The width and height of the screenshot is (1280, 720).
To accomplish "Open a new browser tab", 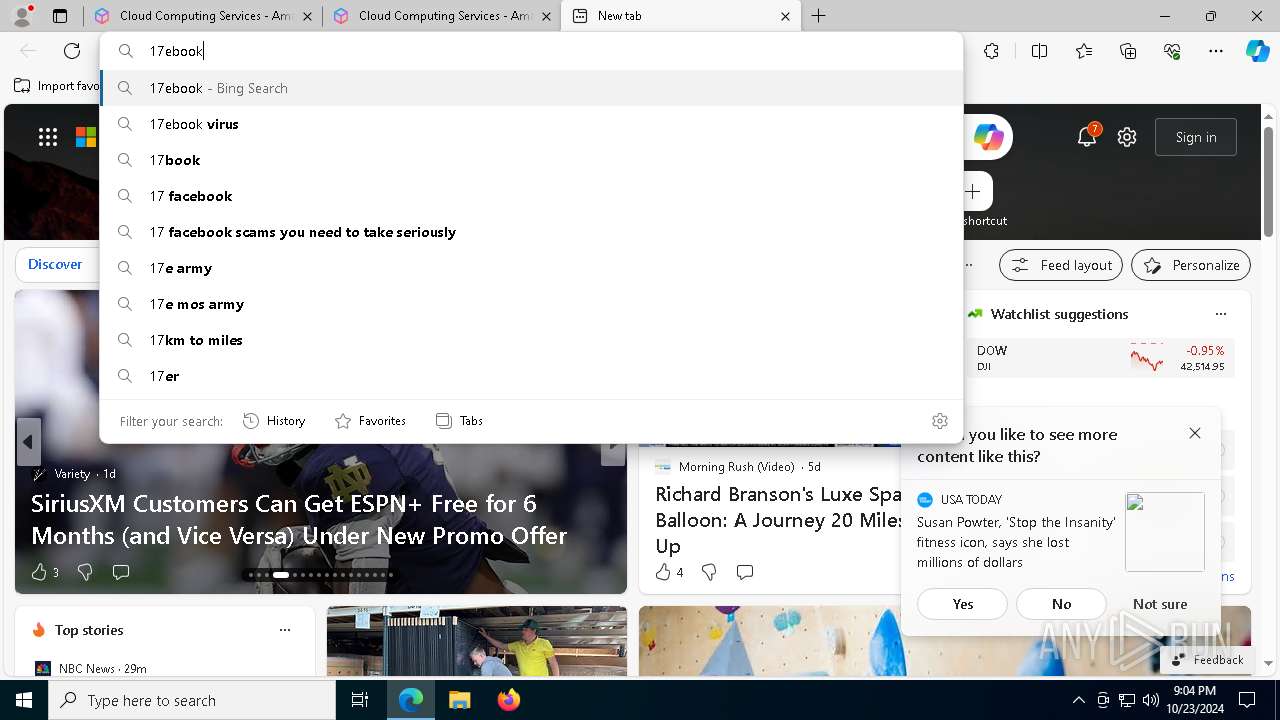I will pyautogui.click(x=818, y=16).
